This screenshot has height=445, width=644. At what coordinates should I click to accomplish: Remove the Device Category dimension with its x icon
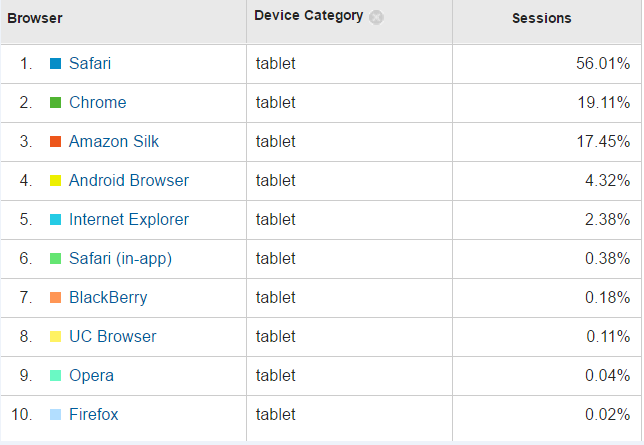click(x=376, y=18)
